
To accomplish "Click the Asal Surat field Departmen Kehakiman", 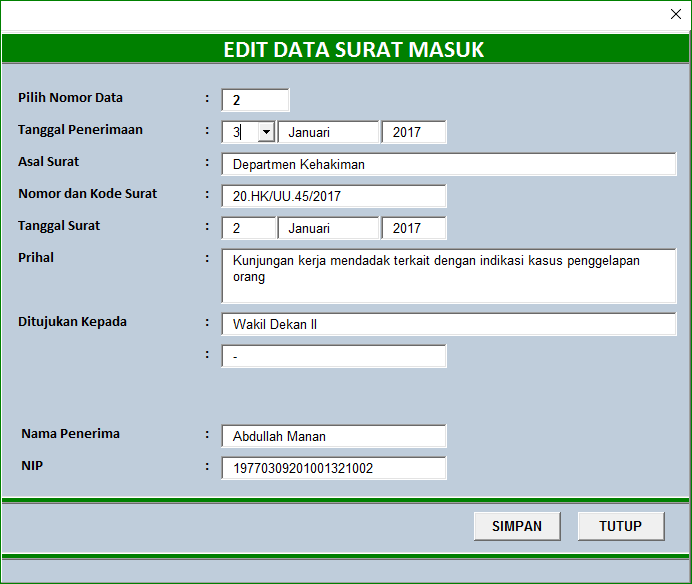I will coord(448,164).
